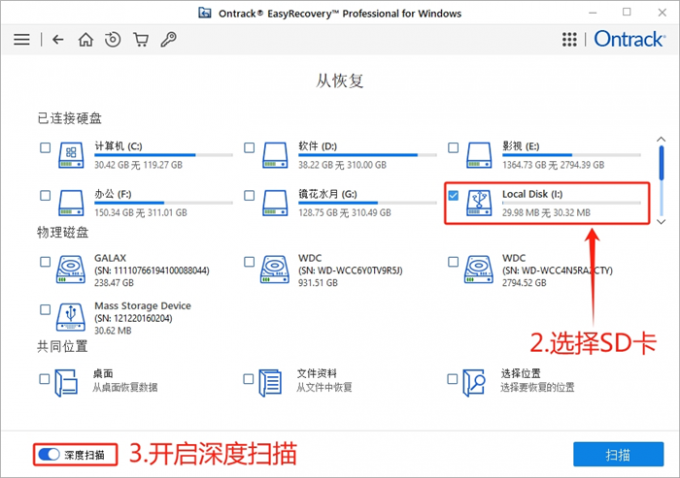Click the drive list scrollbar thumb
Screen dimensions: 680x478
pyautogui.click(x=661, y=163)
